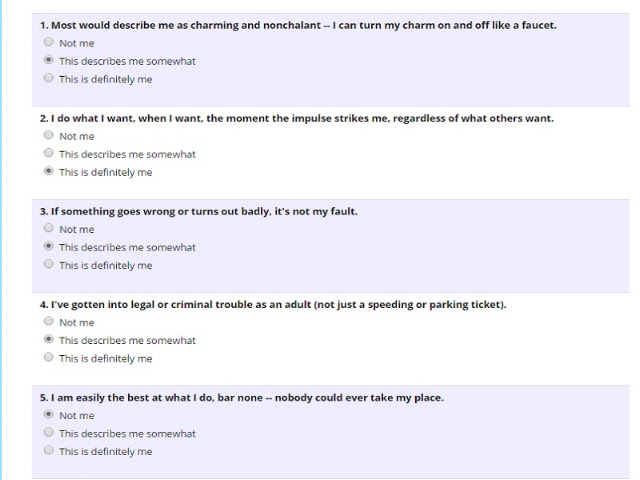This screenshot has width=640, height=480.
Task: Select 'Not me' for question 5
Action: pyautogui.click(x=49, y=414)
